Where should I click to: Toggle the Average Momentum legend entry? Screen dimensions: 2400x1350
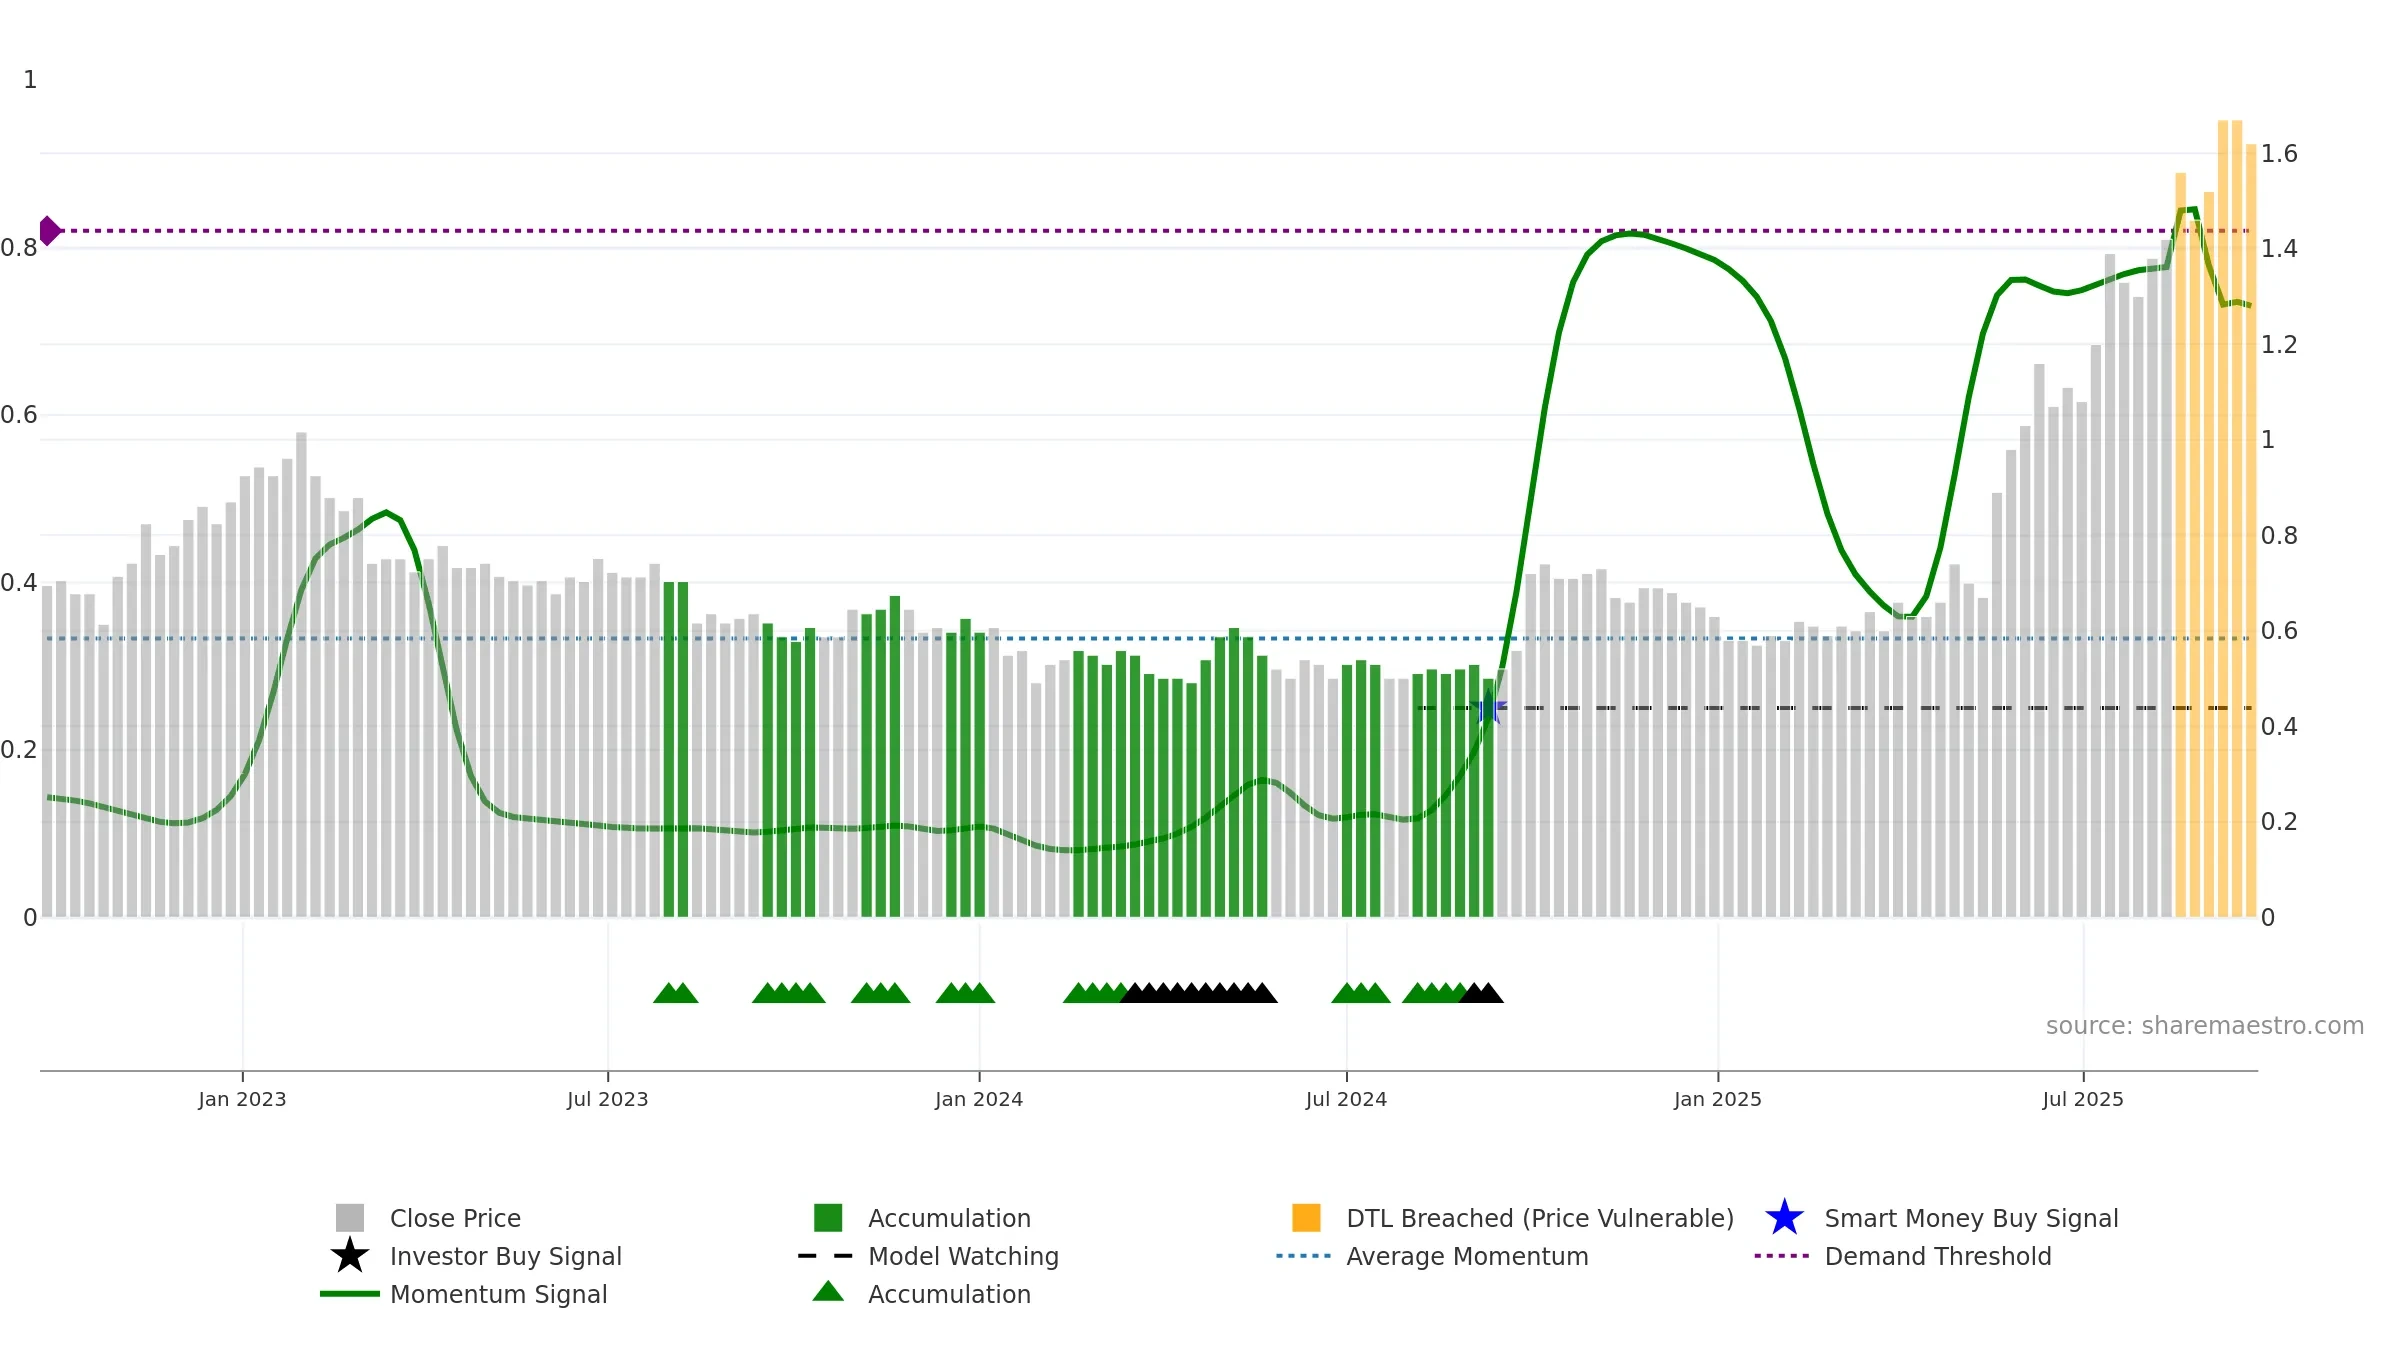tap(1432, 1256)
